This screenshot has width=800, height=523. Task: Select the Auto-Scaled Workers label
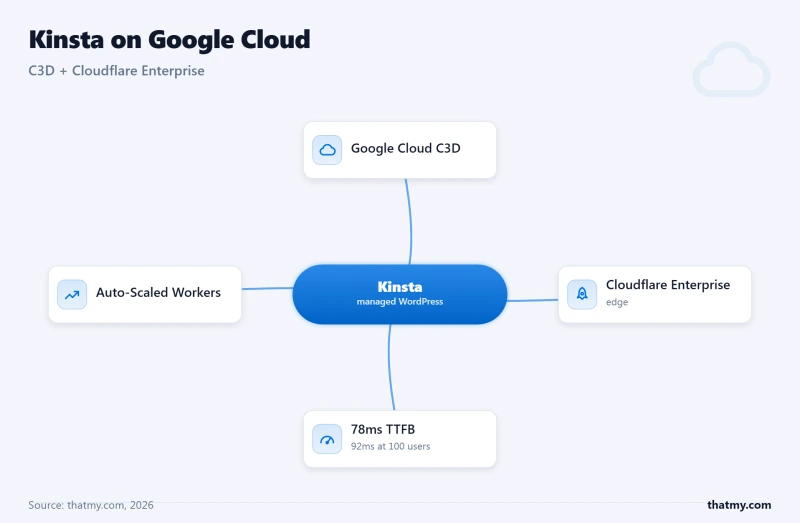(x=158, y=292)
